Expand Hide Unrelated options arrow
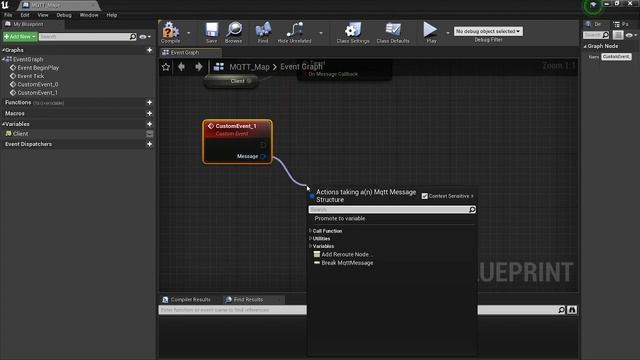Viewport: 640px width, 360px height. (321, 33)
